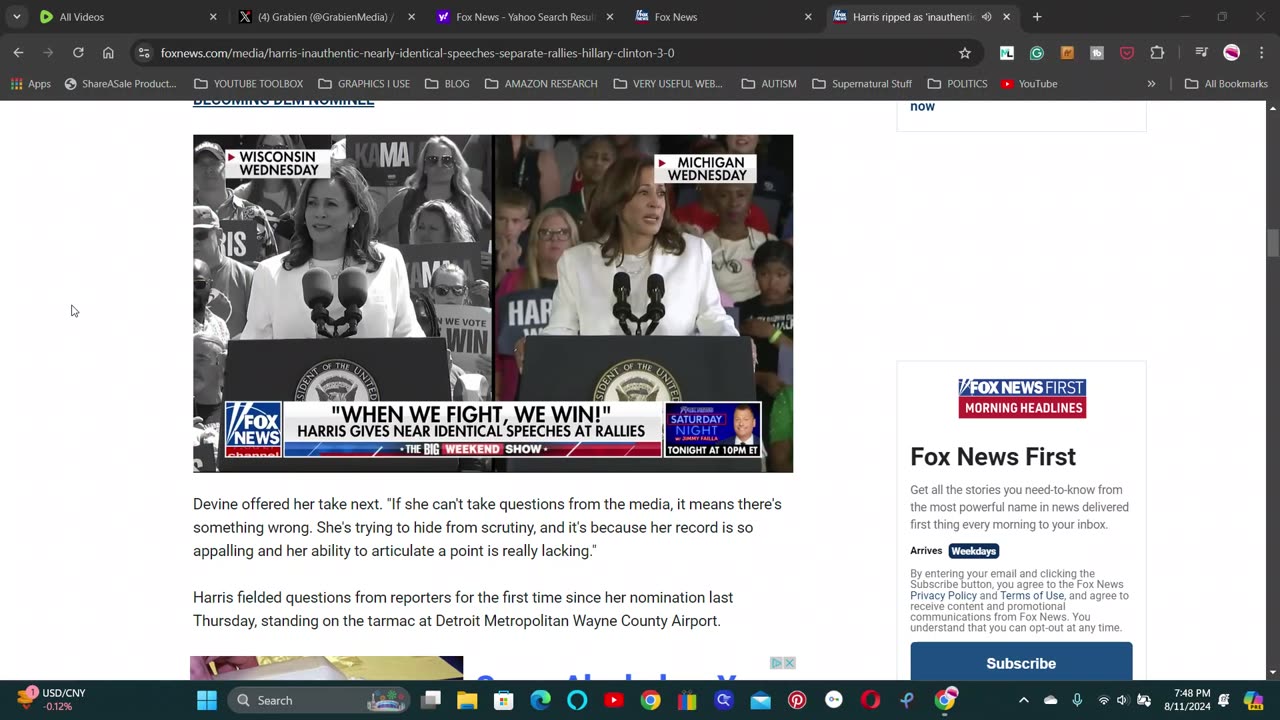The image size is (1280, 720).
Task: Show hidden bookmarks with the double chevron
Action: [1151, 84]
